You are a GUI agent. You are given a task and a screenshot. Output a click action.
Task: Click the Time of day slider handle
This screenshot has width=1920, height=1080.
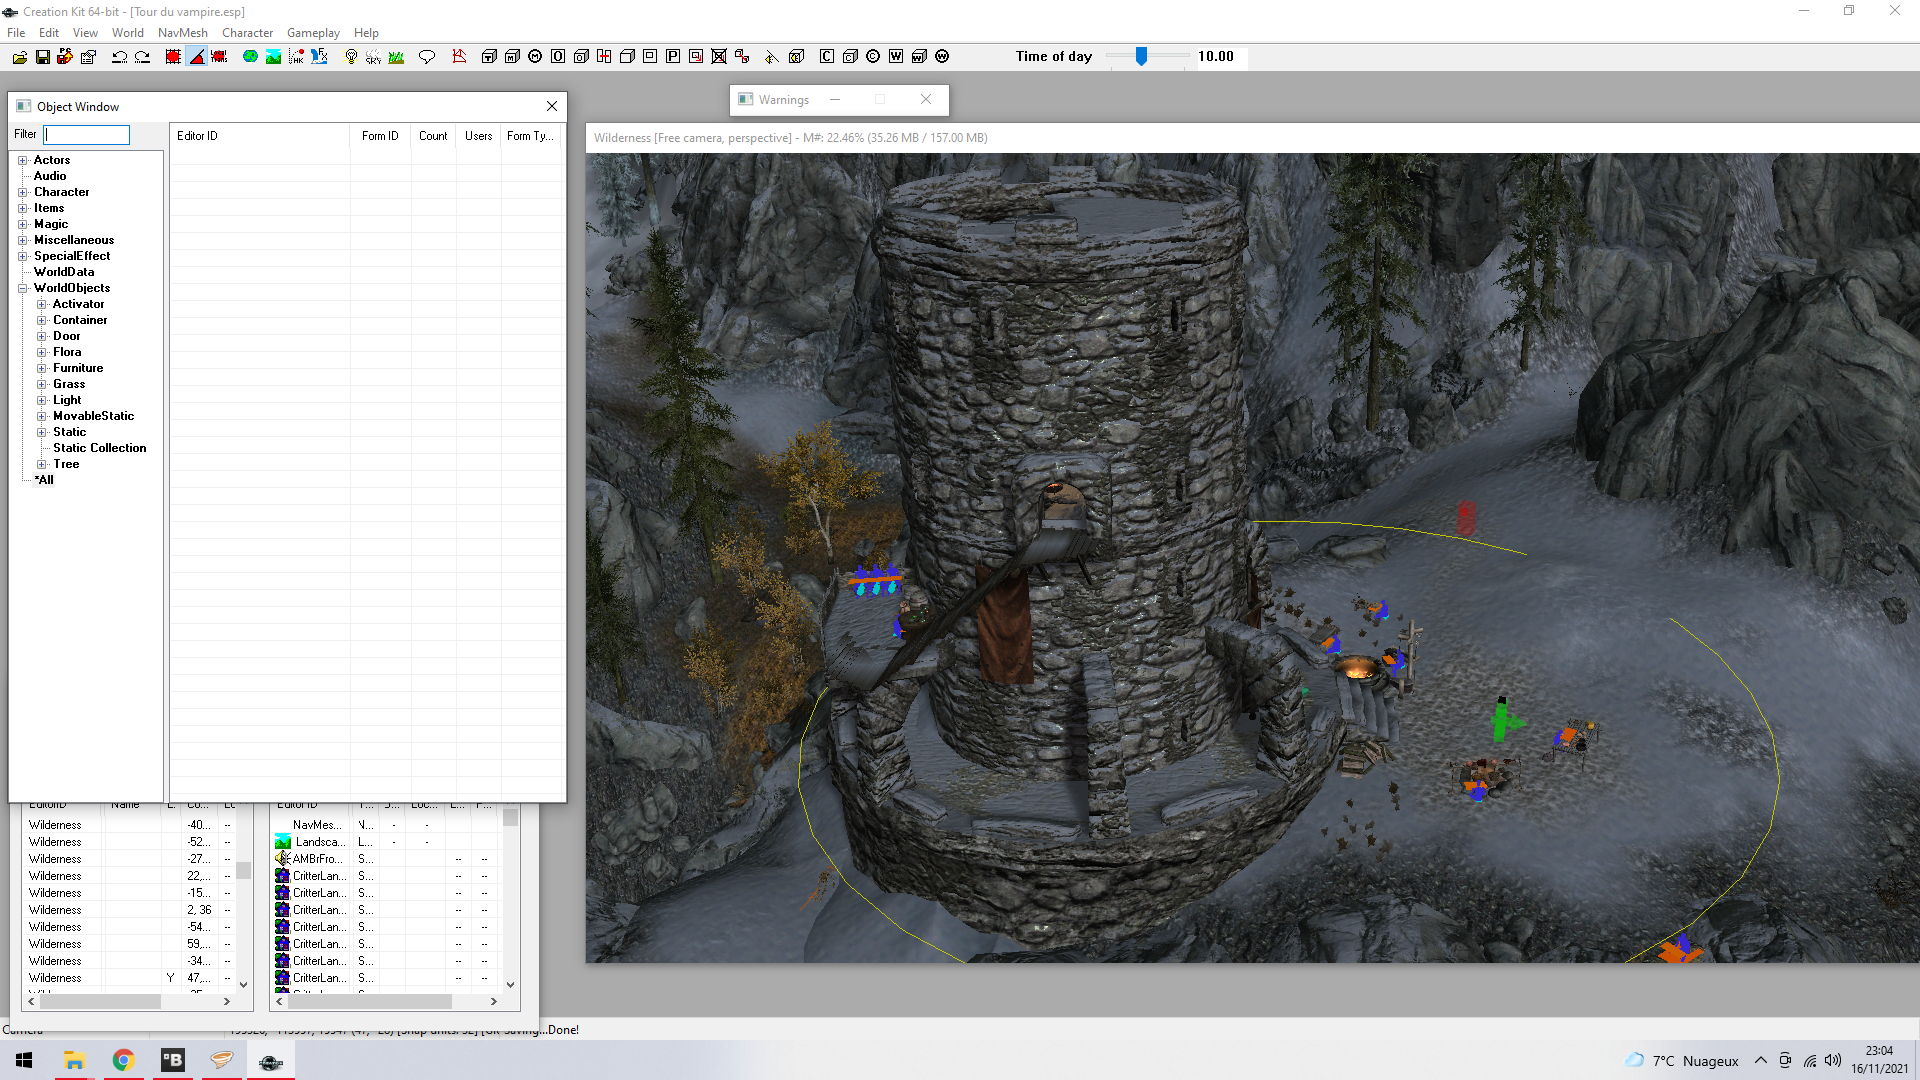(1141, 57)
